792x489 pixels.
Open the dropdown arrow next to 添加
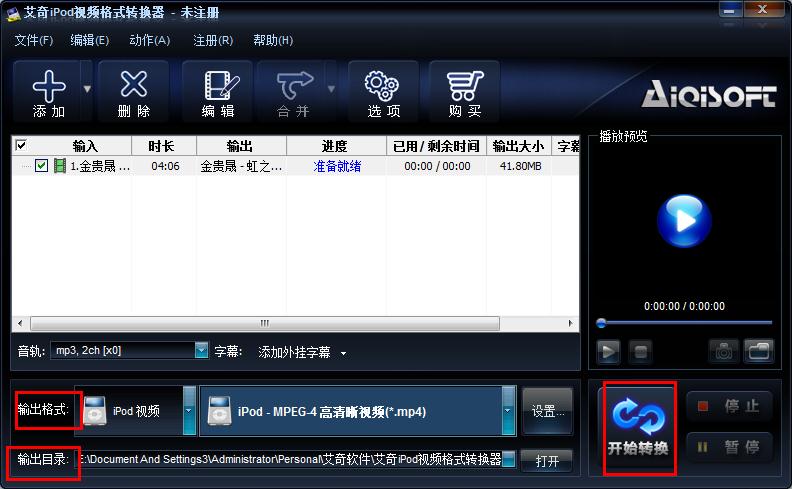click(87, 89)
